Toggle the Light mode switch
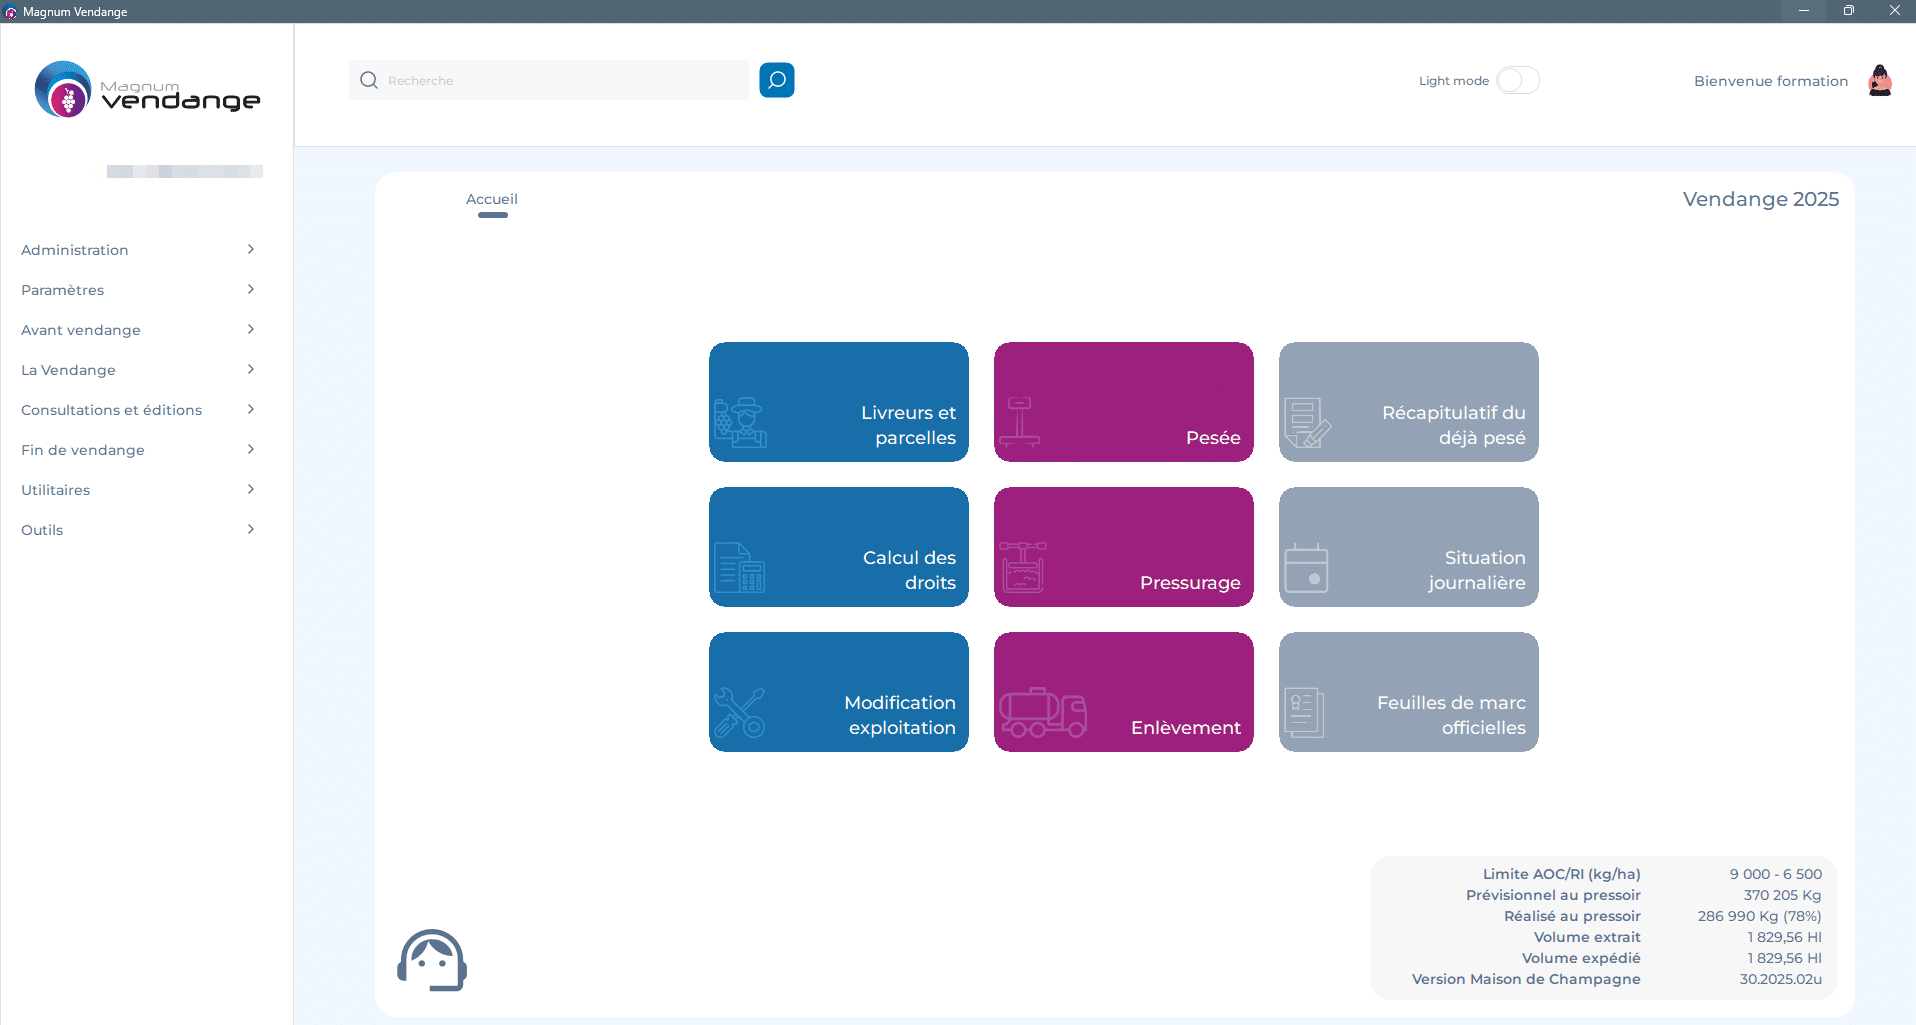Image resolution: width=1916 pixels, height=1025 pixels. [1517, 80]
